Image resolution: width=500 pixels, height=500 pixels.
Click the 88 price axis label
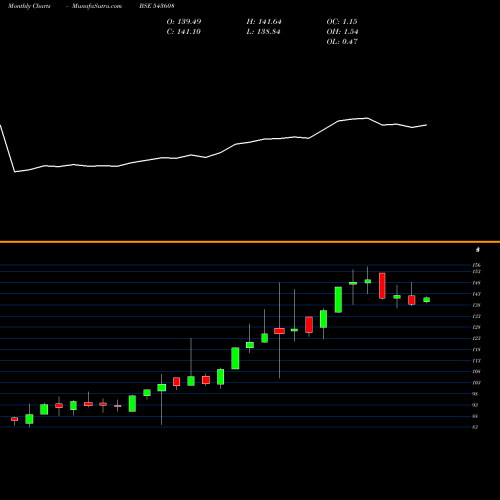[x=475, y=416]
